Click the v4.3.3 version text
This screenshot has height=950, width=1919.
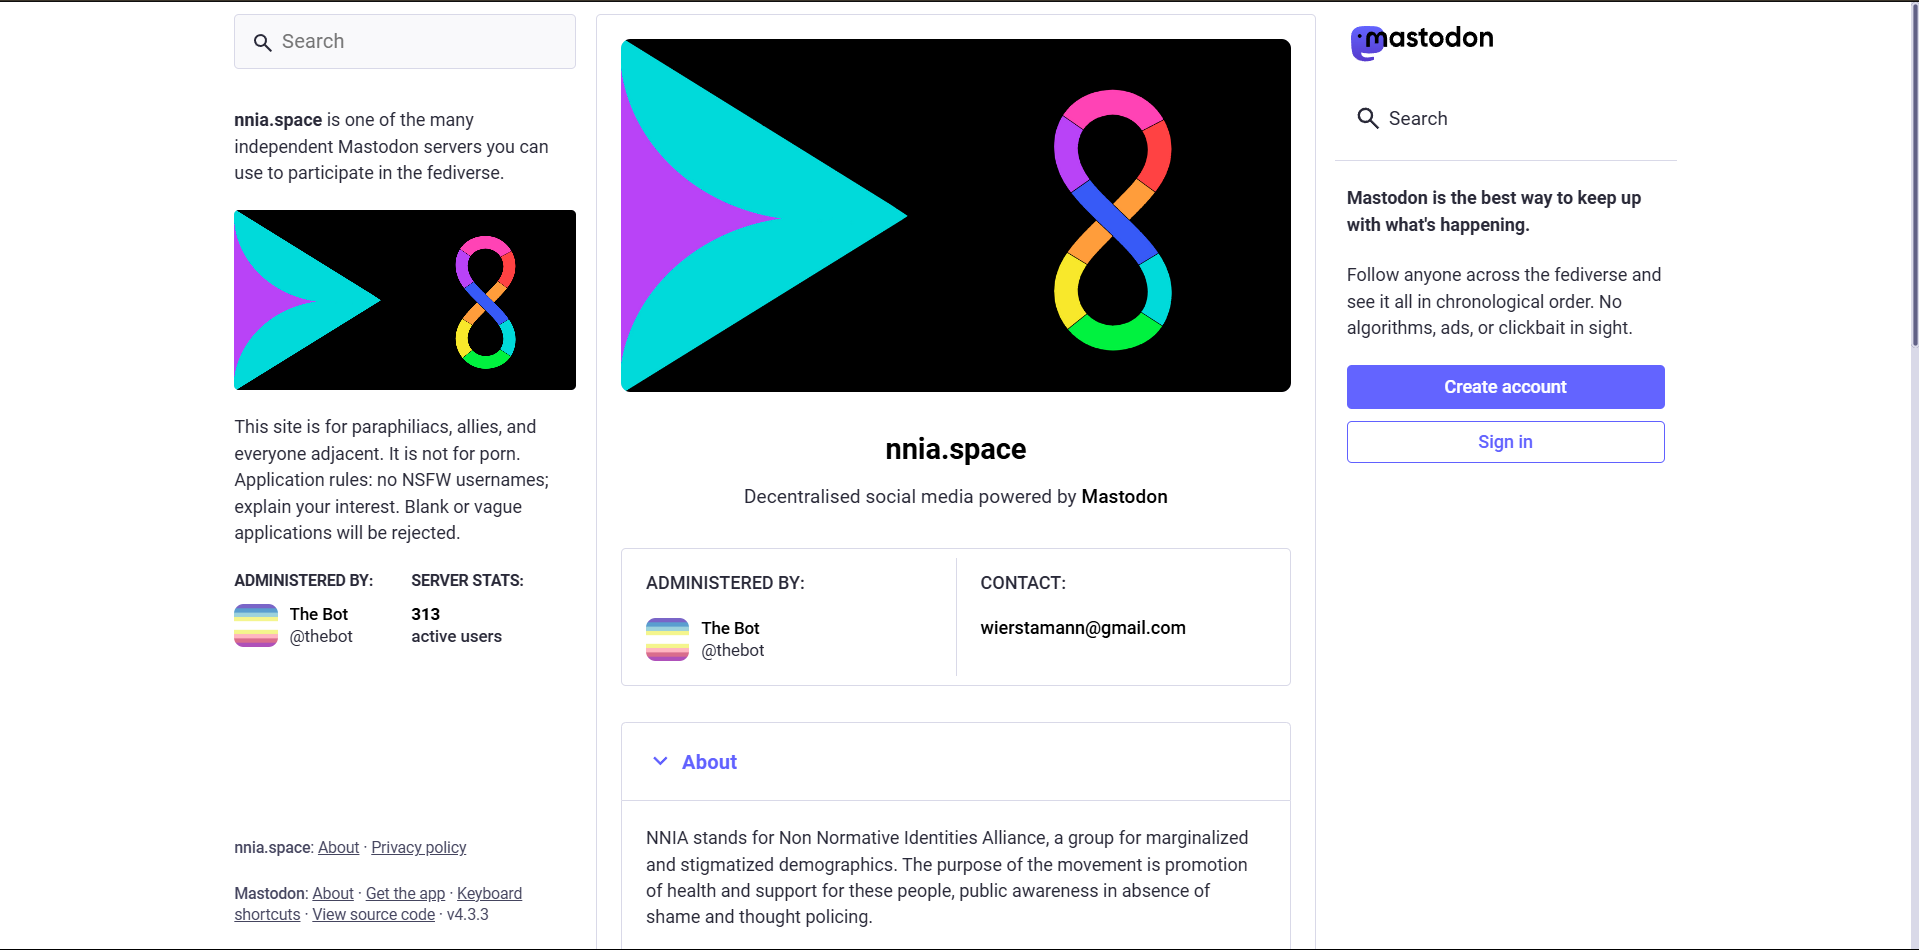pyautogui.click(x=467, y=914)
